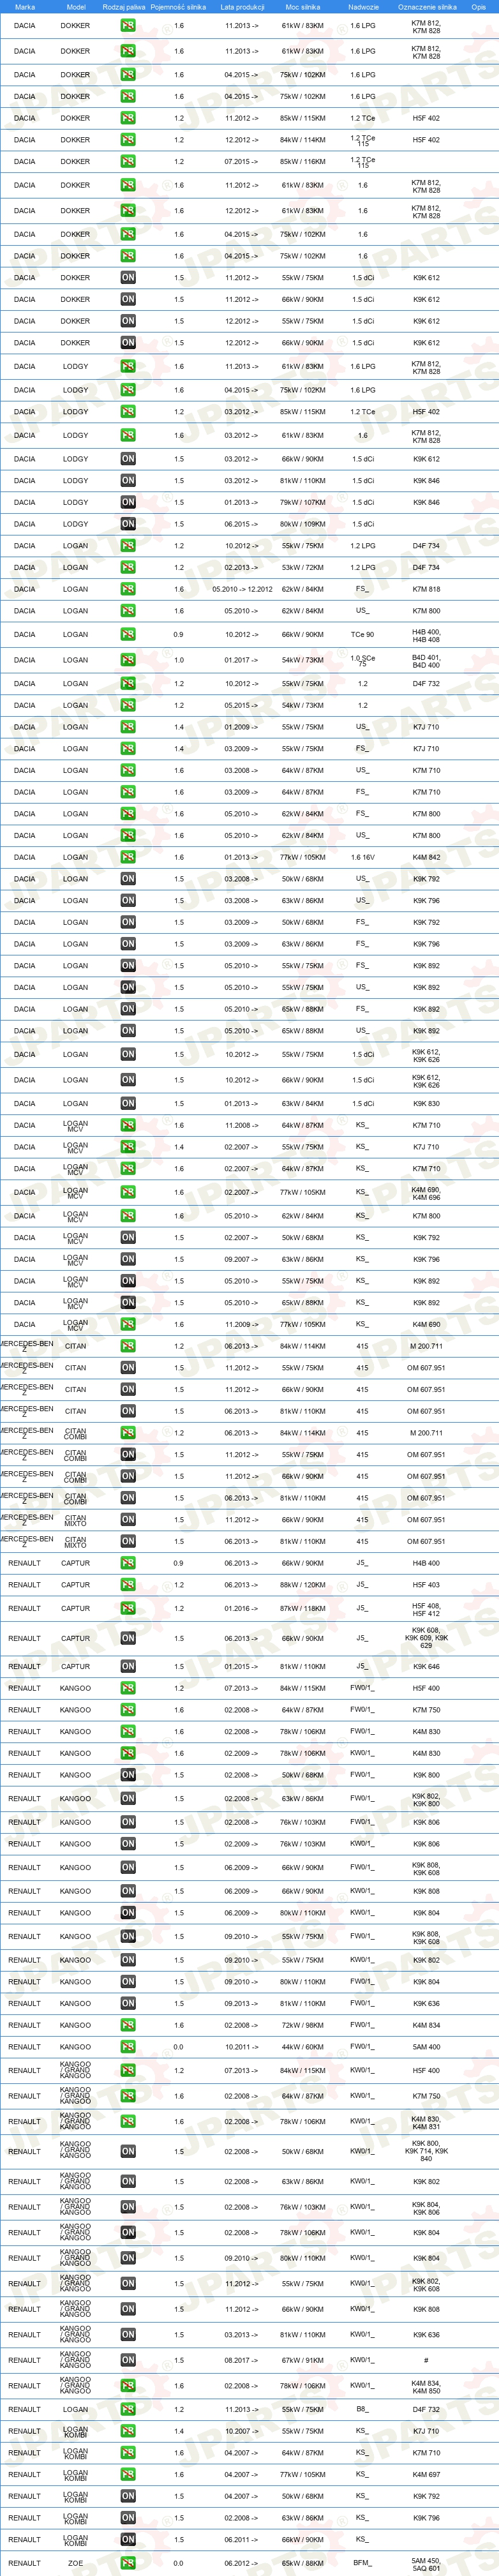This screenshot has height=2576, width=499.
Task: Click the 07.2015 -> production date
Action: 242,161
